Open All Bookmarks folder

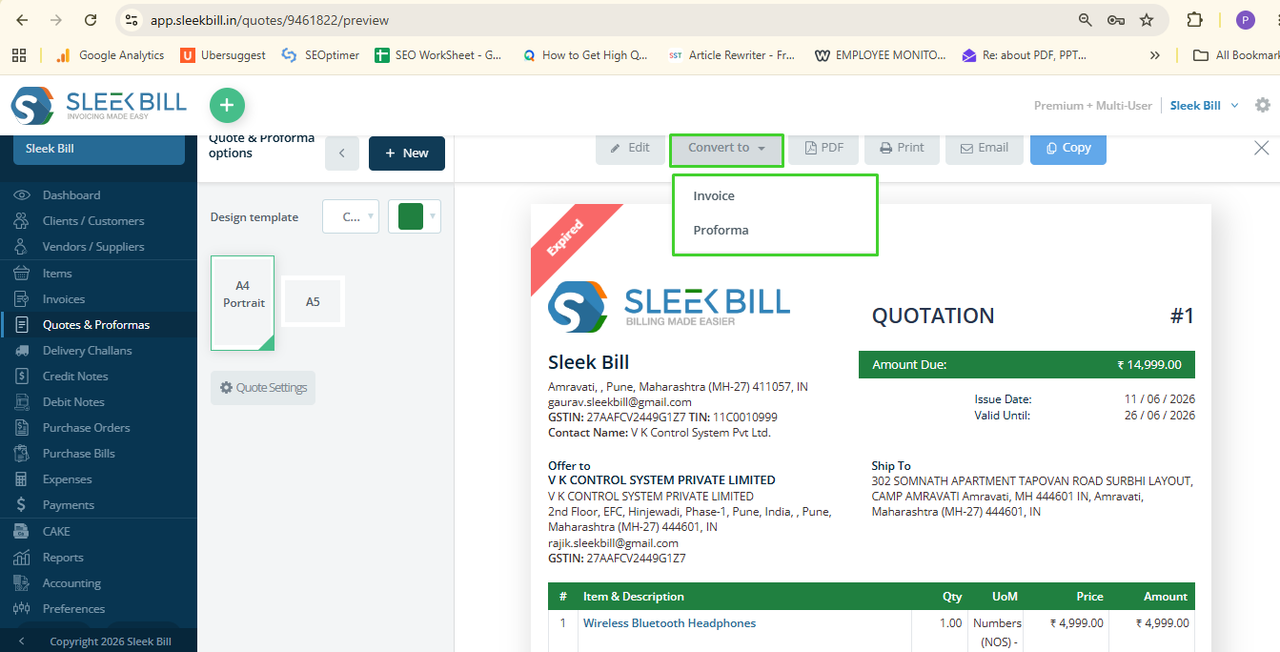tap(1236, 55)
